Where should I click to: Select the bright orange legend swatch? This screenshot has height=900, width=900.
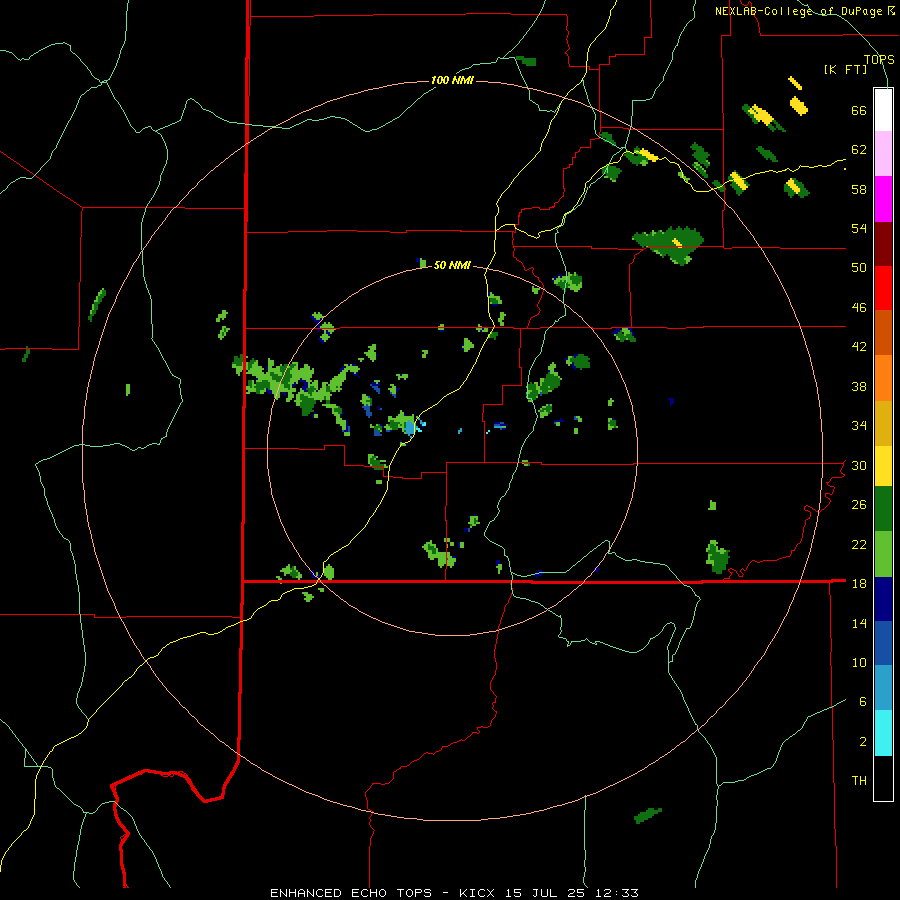coord(883,378)
